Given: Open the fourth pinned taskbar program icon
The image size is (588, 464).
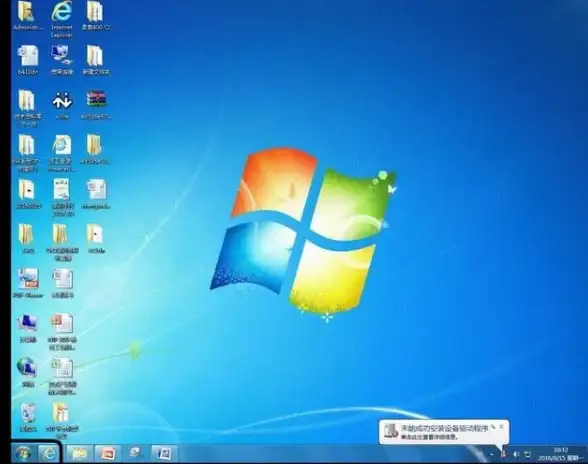Looking at the screenshot, I should coord(135,453).
